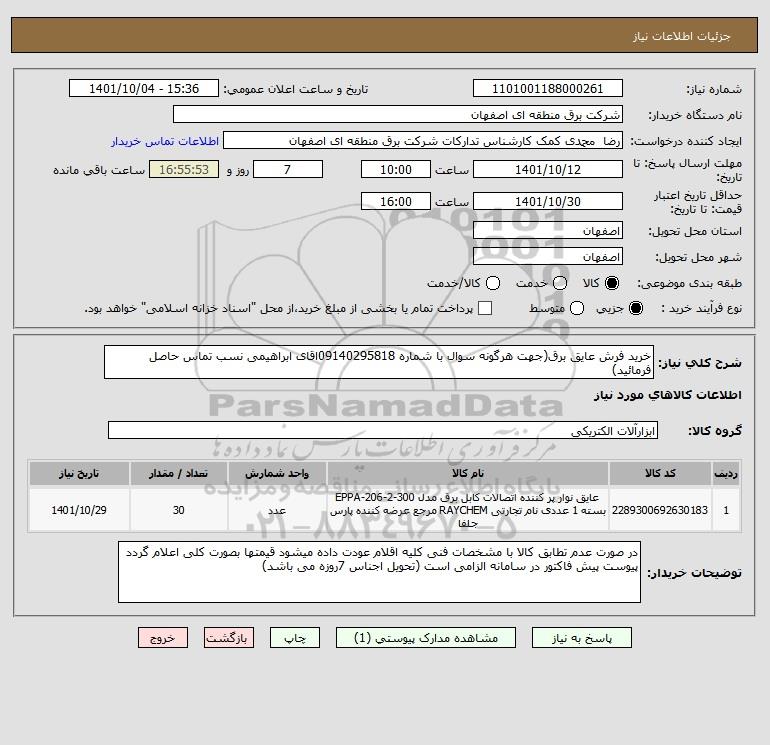
Task: Click the buyer notes text area
Action: (x=379, y=572)
